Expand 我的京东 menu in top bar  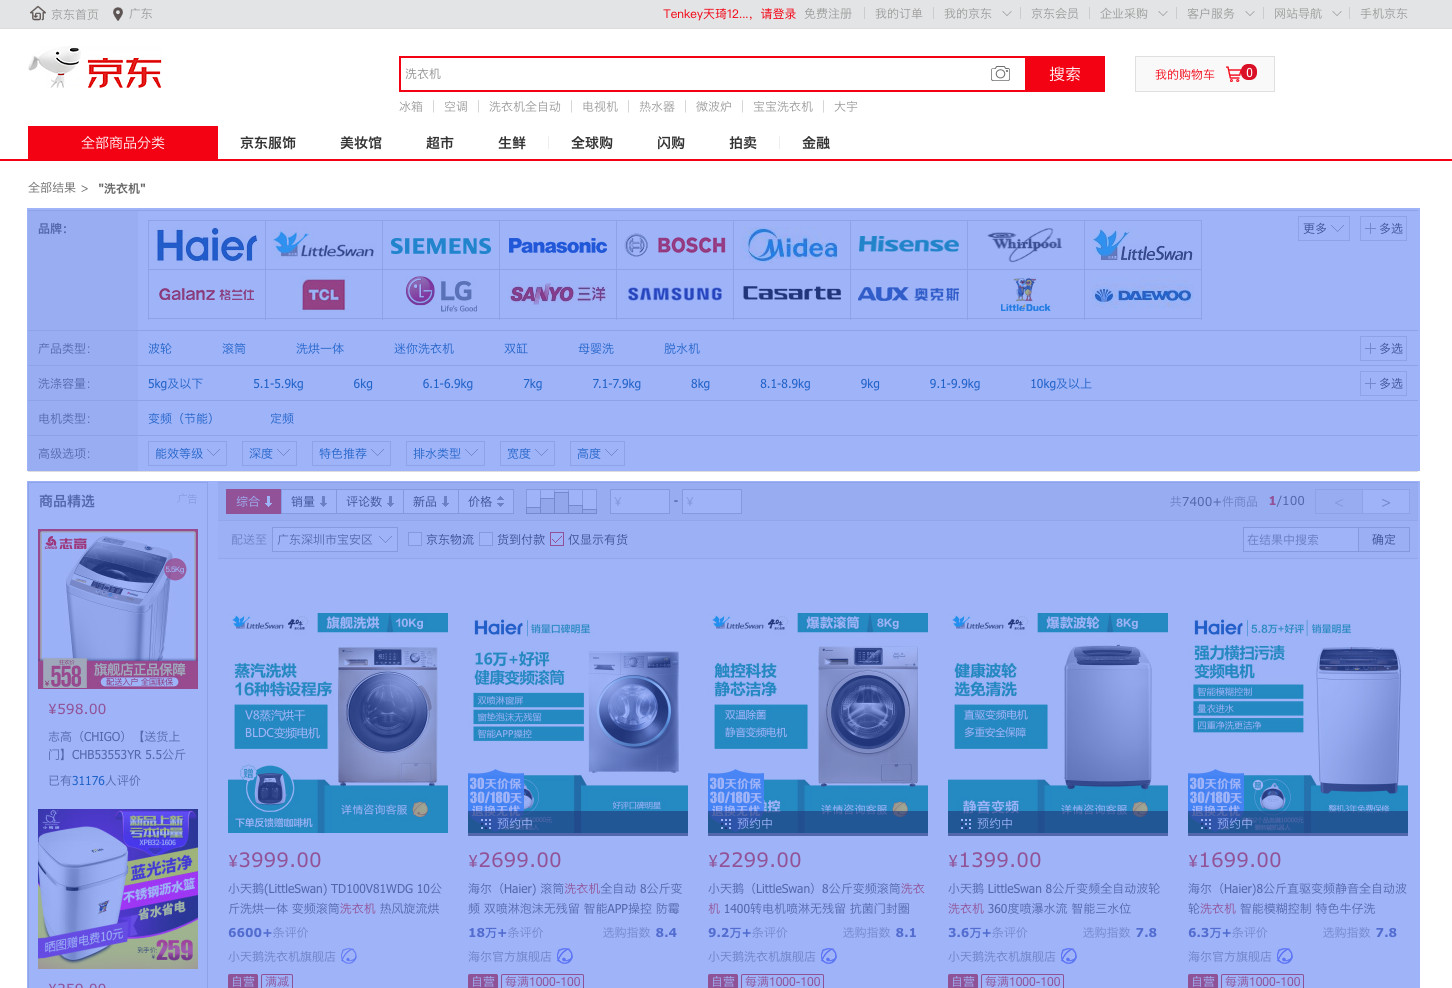[x=977, y=14]
